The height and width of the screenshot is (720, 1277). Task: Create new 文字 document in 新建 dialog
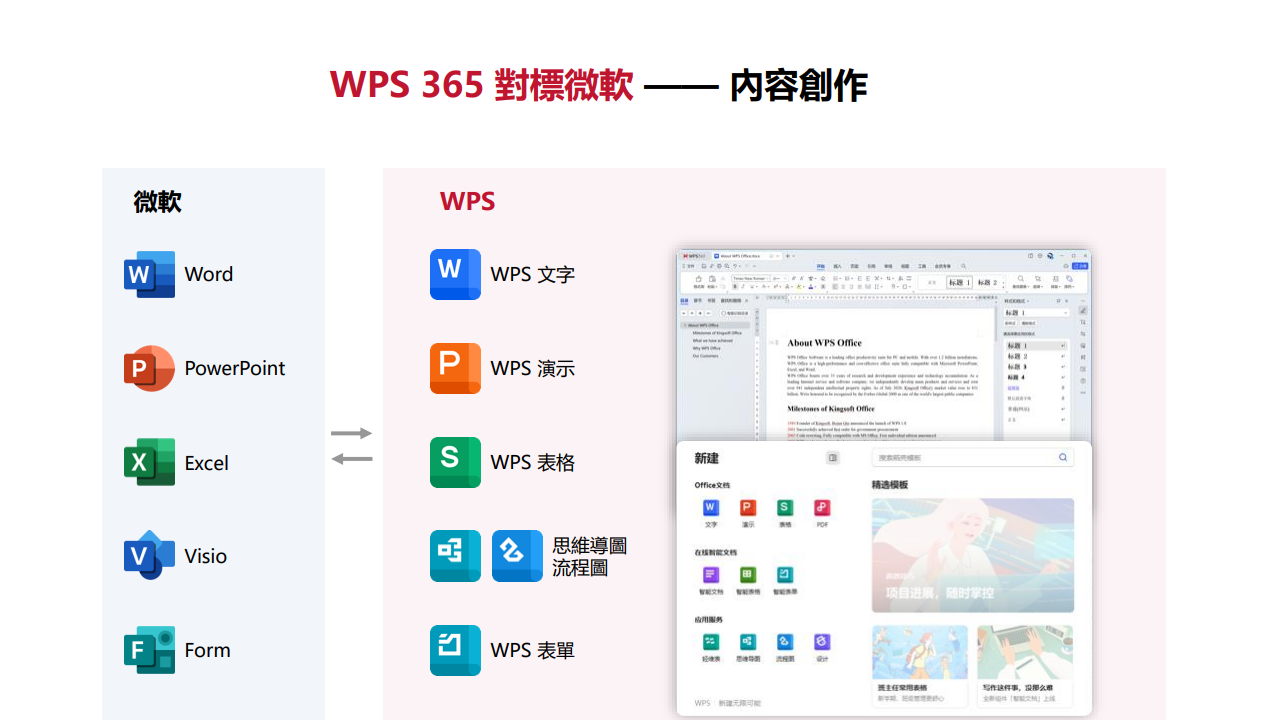tap(711, 513)
